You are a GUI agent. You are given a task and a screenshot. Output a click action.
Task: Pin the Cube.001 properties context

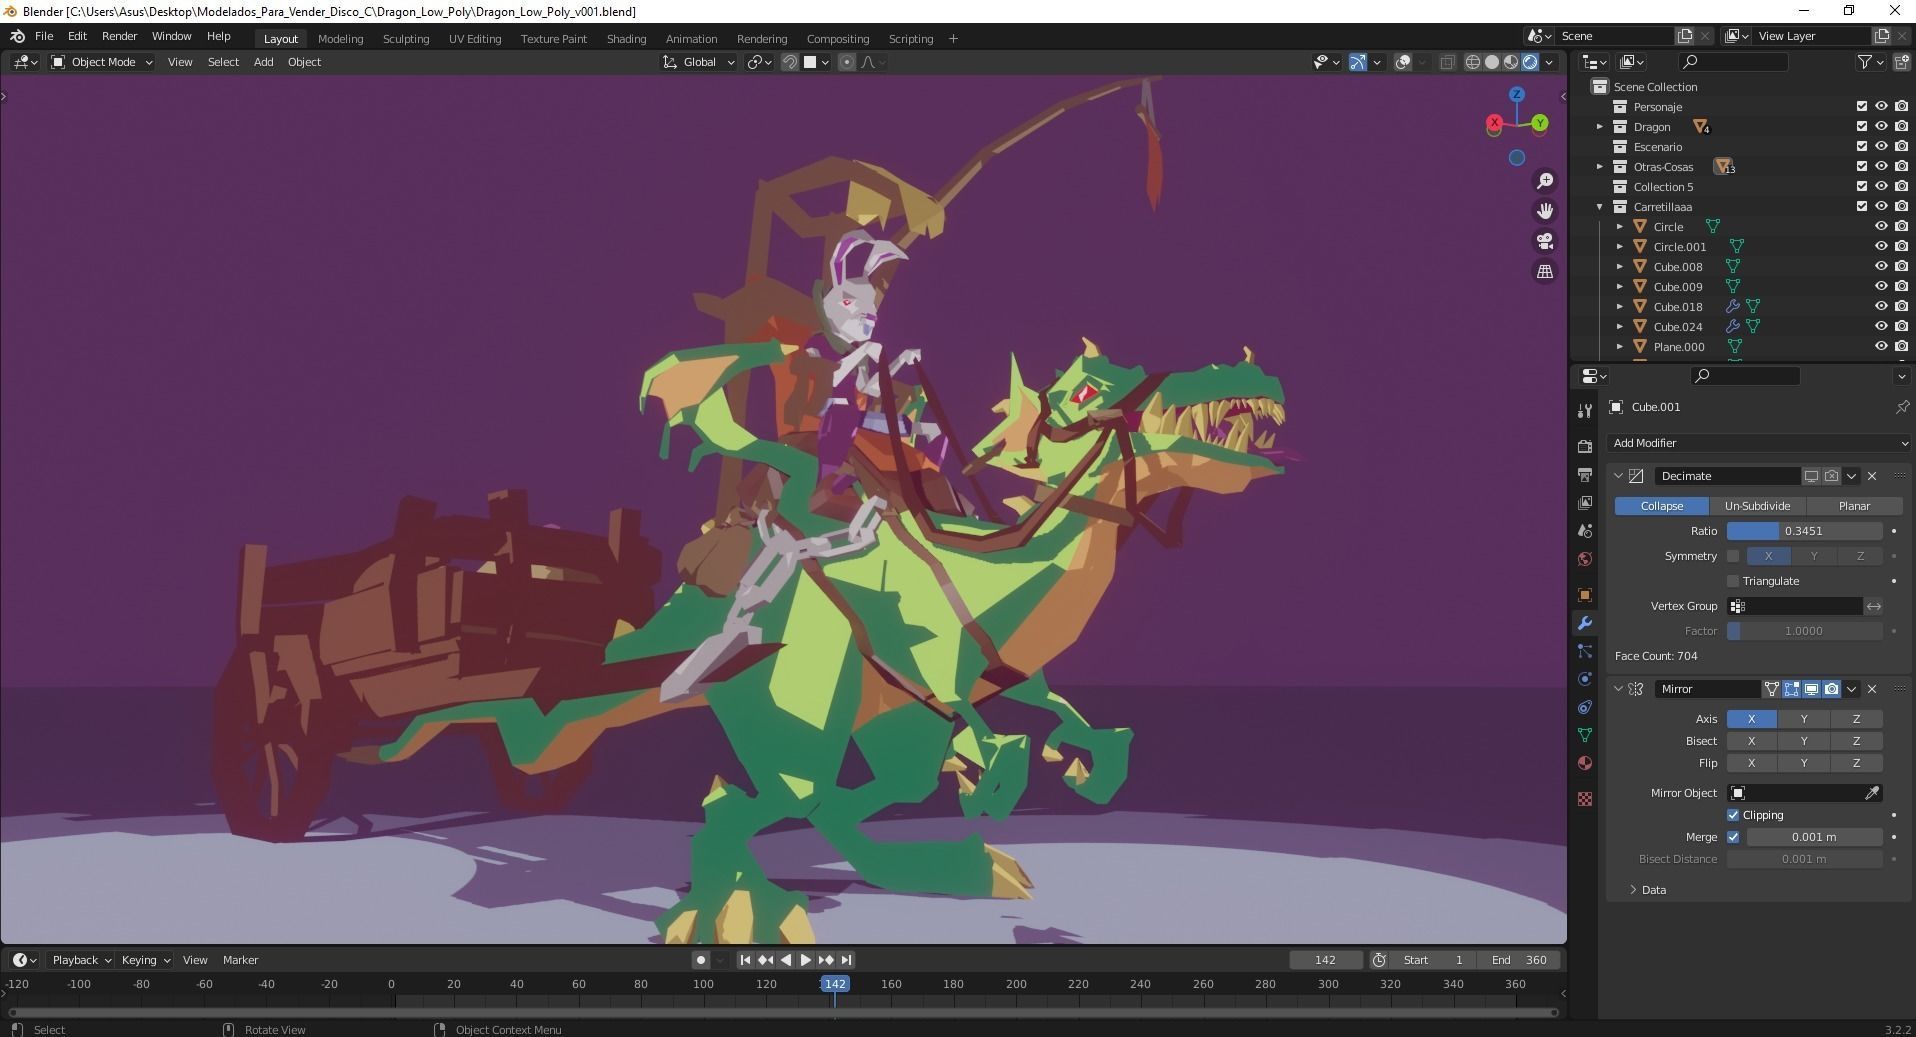point(1902,407)
